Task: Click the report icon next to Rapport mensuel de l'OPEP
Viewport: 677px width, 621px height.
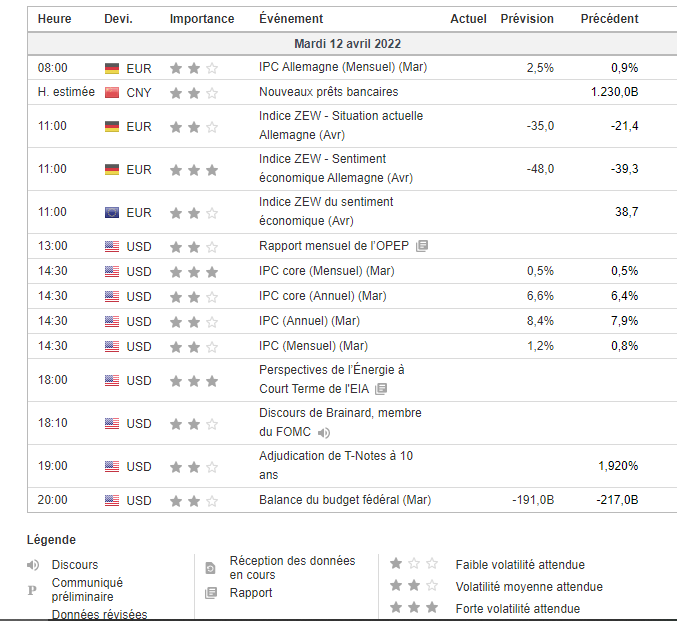Action: [422, 246]
